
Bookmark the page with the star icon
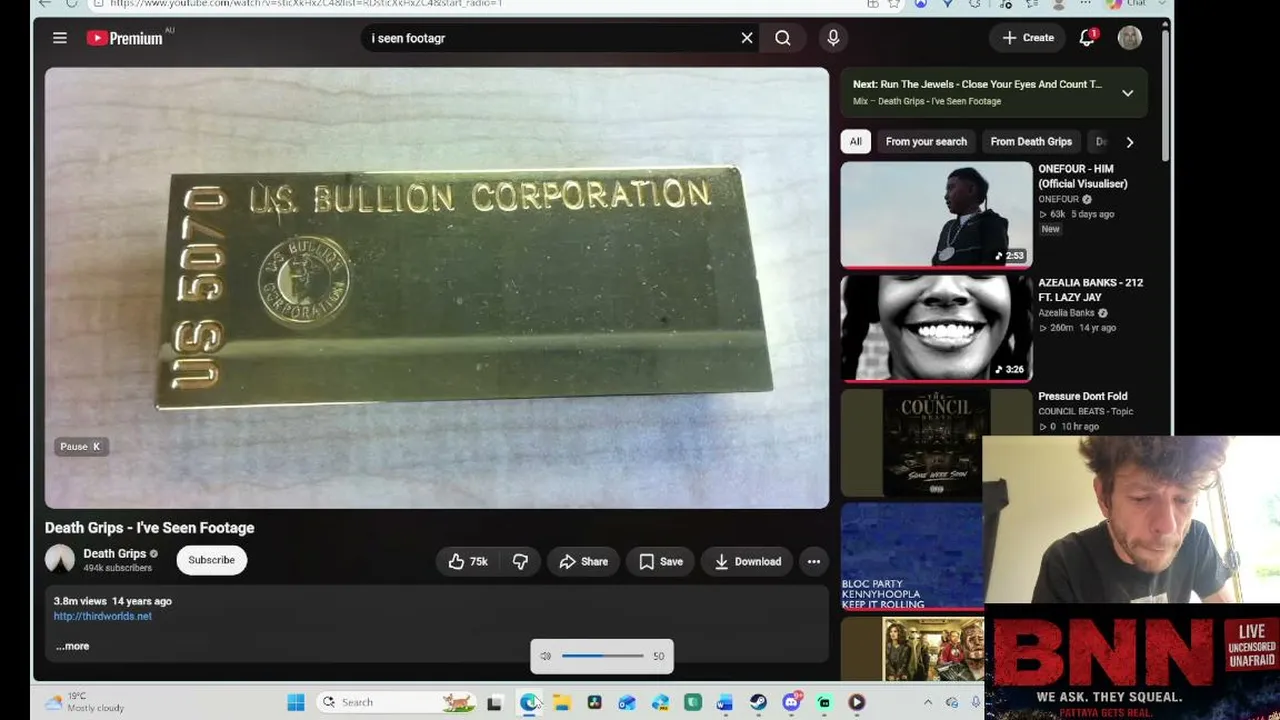(895, 4)
